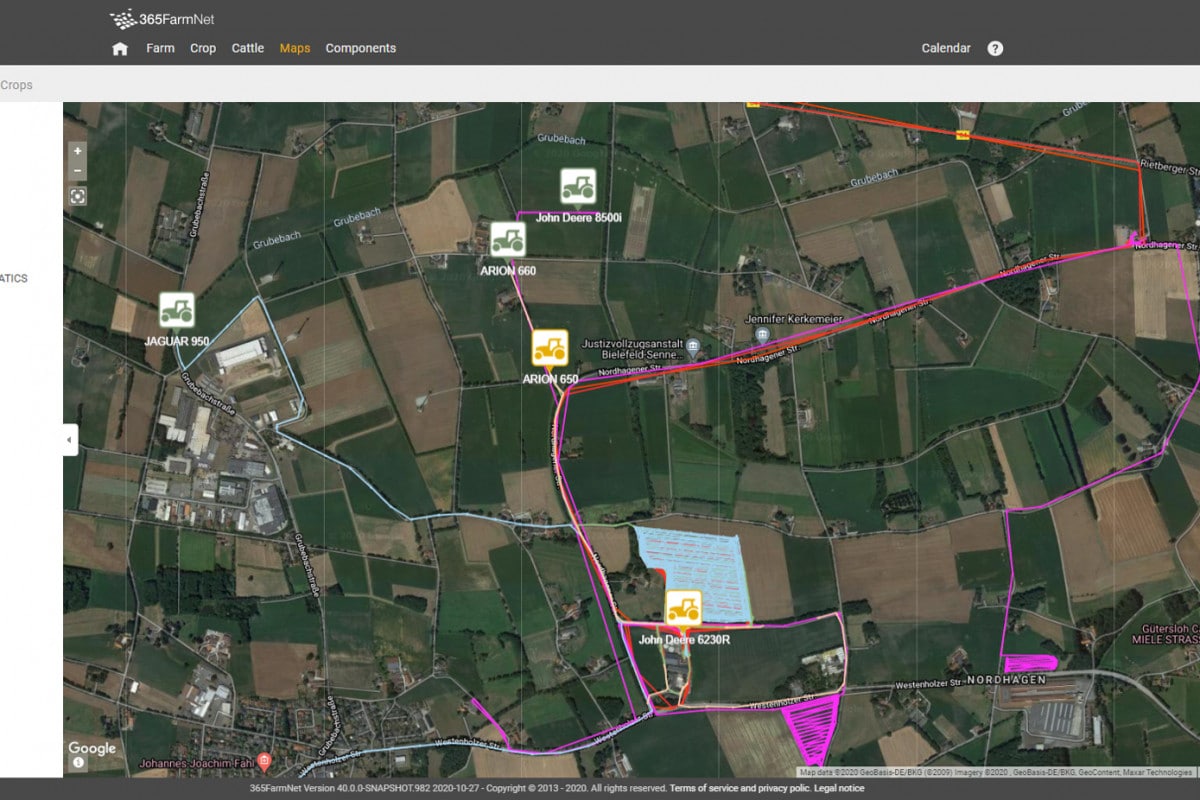Click the map info icon below Google
Screen dimensions: 1200x800
[x=78, y=764]
